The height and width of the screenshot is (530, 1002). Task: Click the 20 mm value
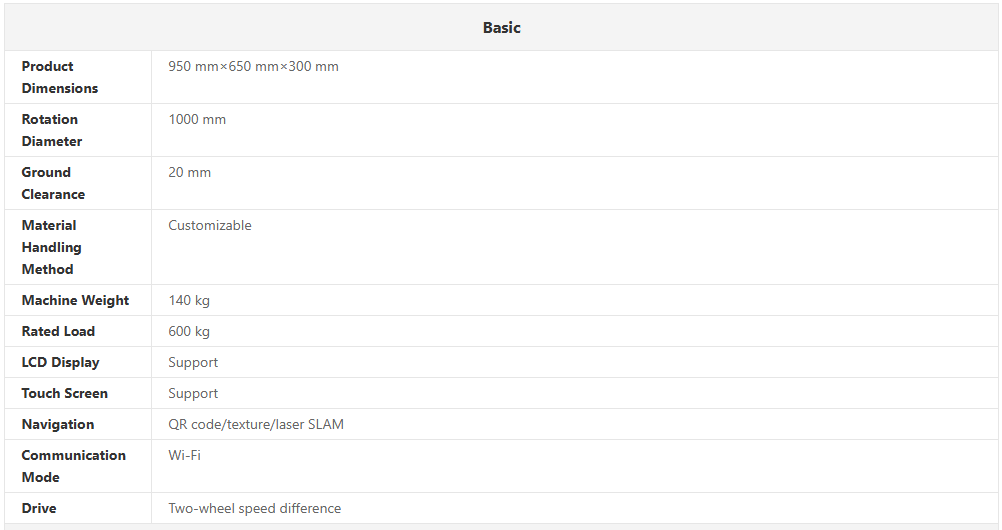pos(190,173)
